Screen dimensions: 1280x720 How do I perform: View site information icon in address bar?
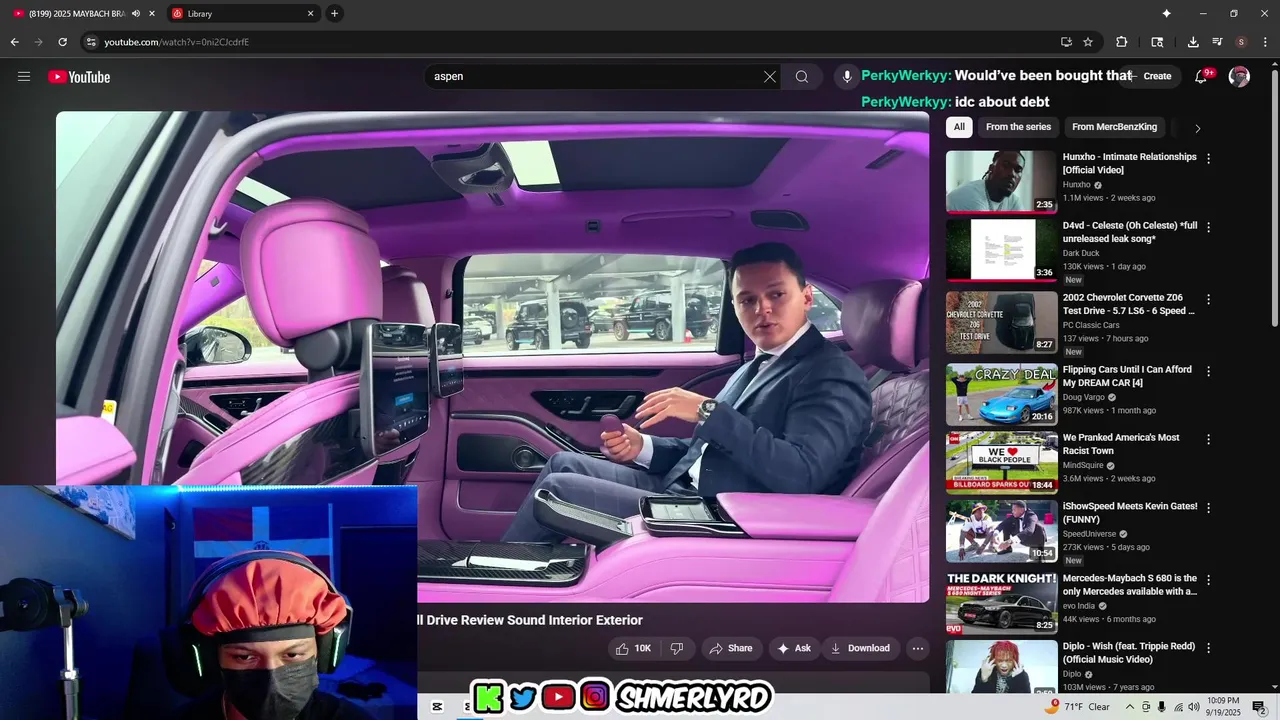[x=90, y=42]
